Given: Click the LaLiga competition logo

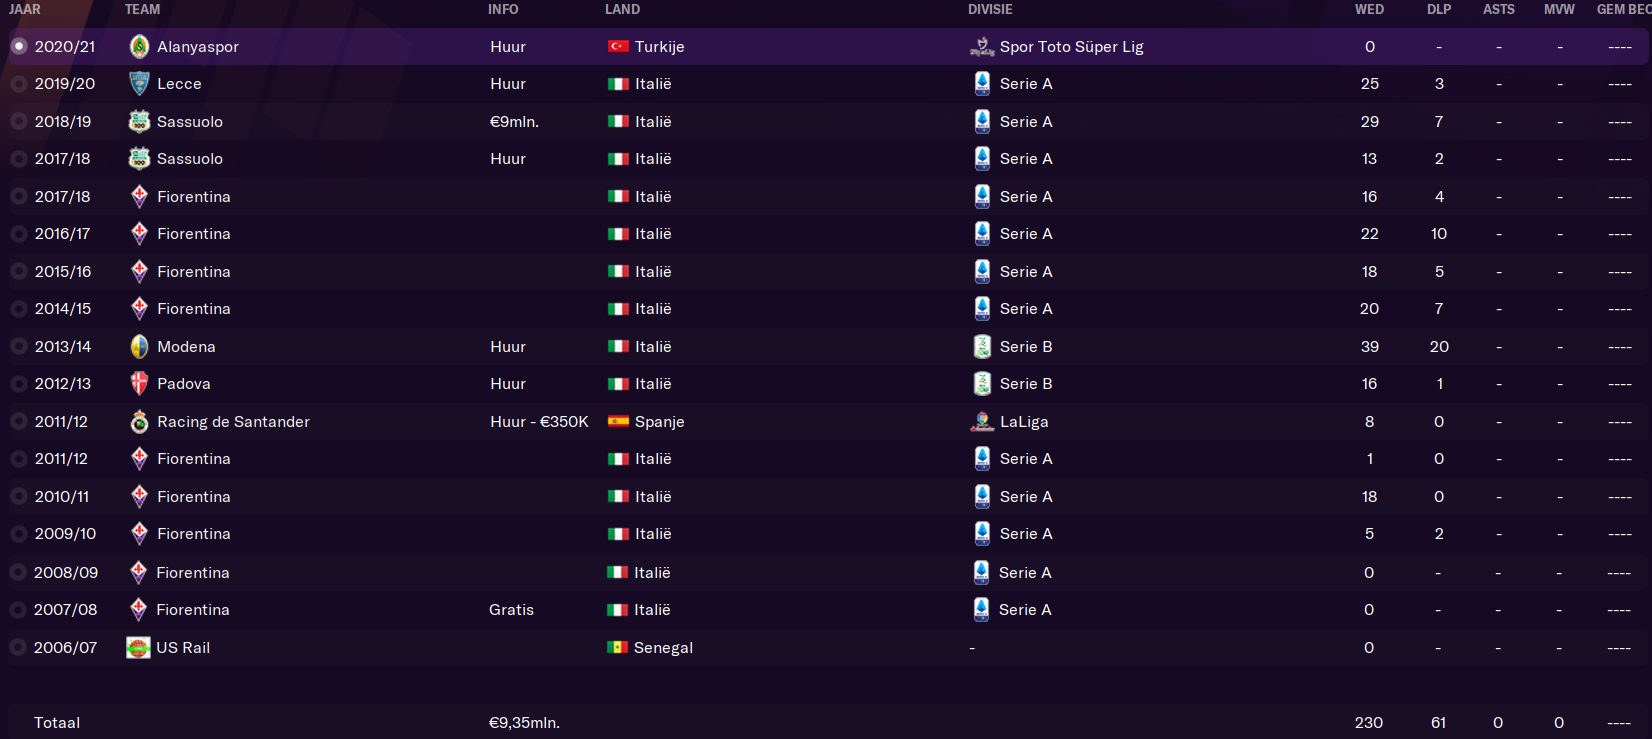Looking at the screenshot, I should point(982,421).
